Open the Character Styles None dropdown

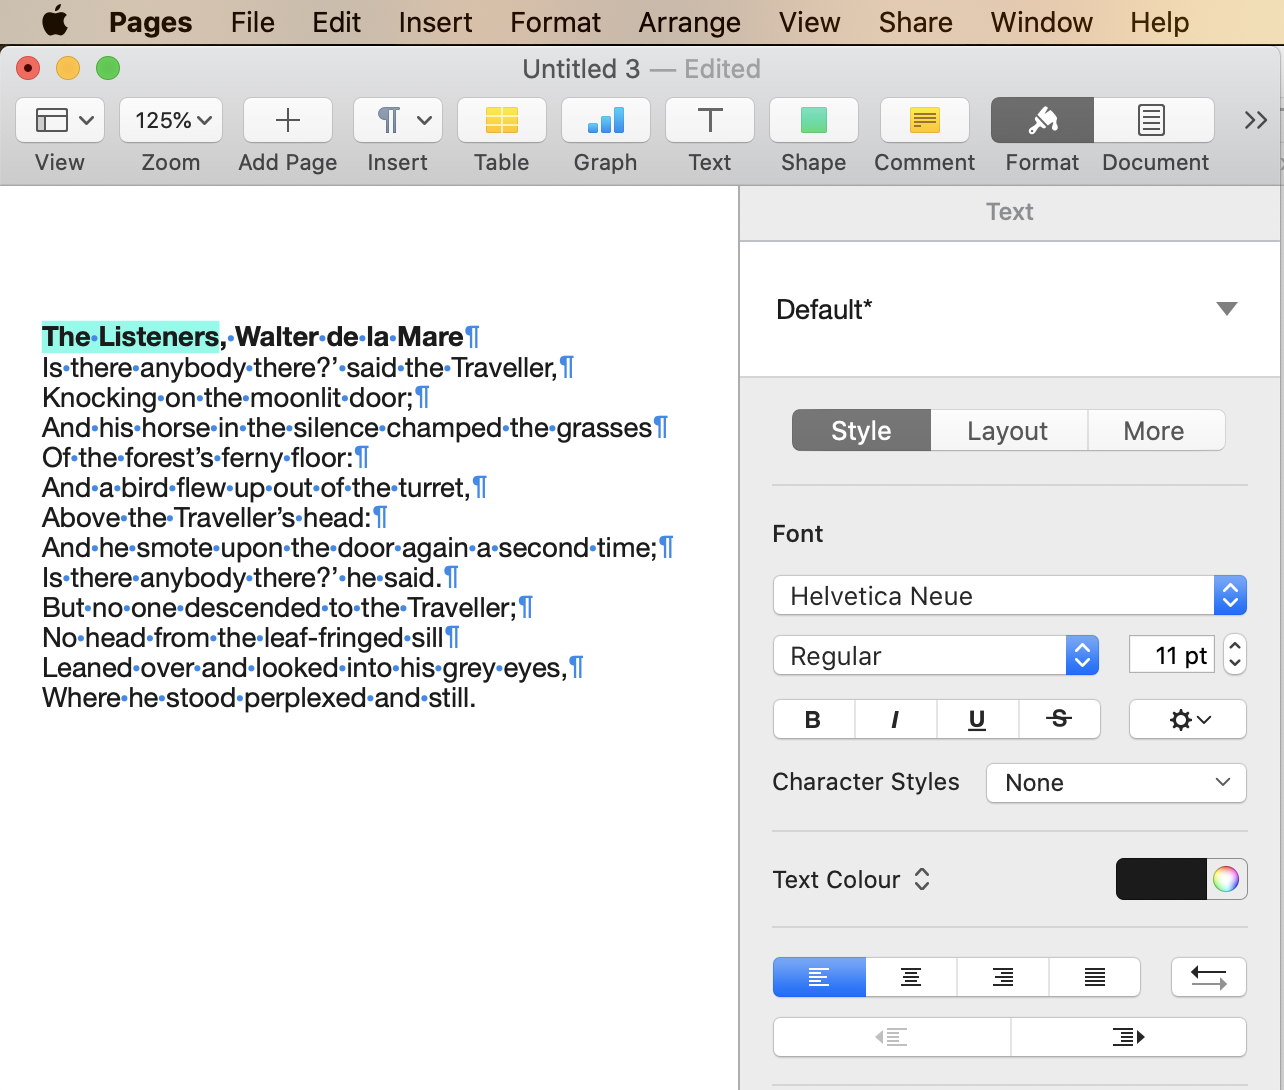(x=1116, y=782)
